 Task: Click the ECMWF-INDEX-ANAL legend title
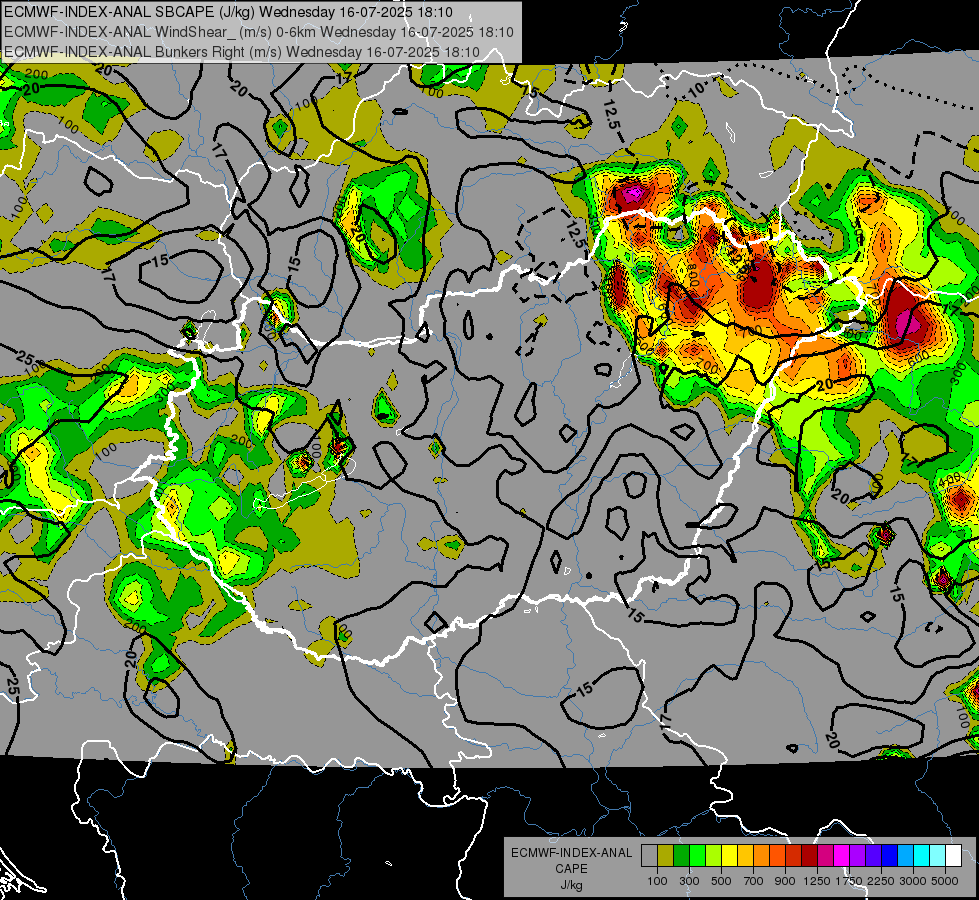click(x=571, y=853)
